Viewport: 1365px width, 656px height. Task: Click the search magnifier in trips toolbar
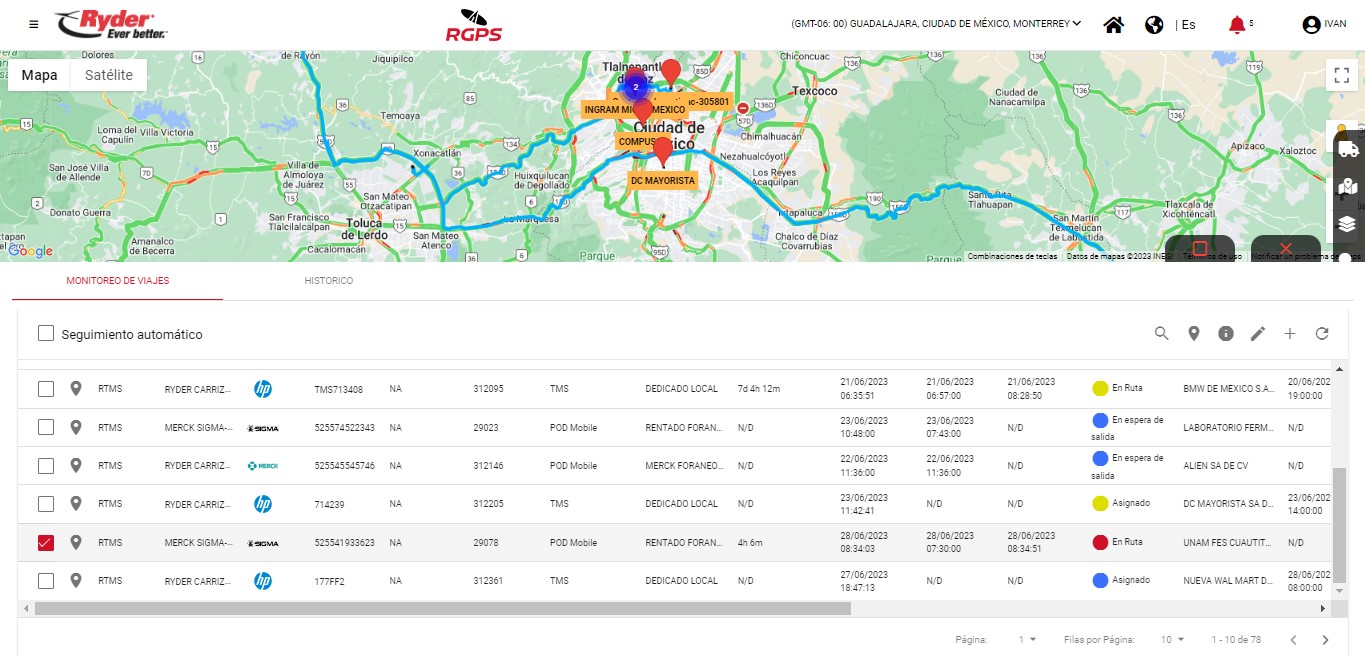1161,334
